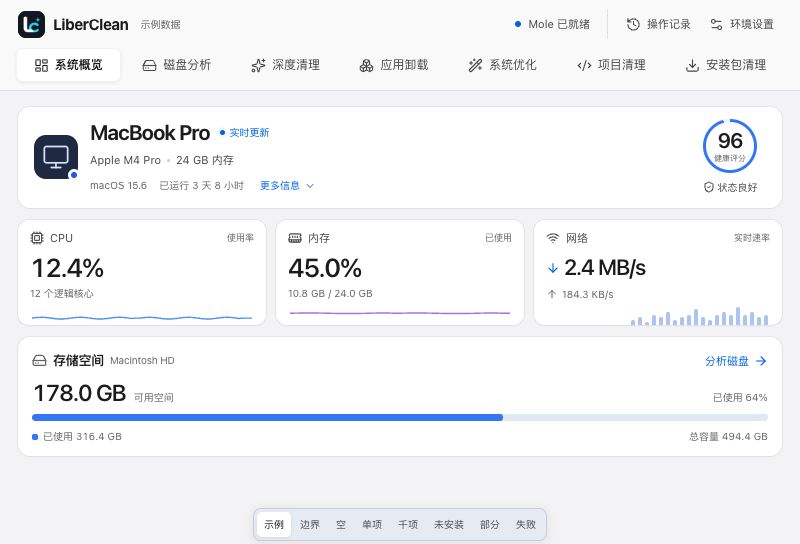Click the Mole 已就绪 status label
Image resolution: width=800 pixels, height=544 pixels.
click(559, 24)
